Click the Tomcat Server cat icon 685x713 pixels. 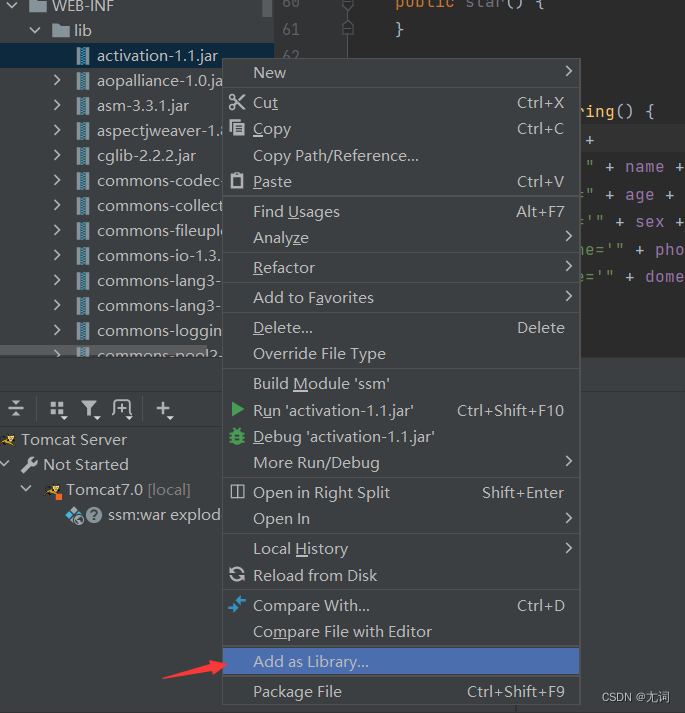click(x=8, y=440)
